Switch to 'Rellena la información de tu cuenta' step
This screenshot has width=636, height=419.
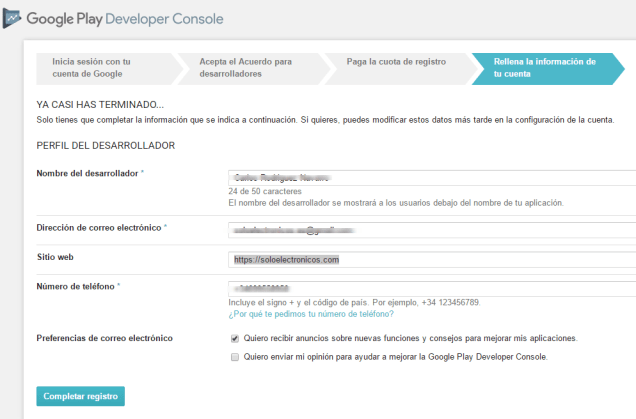coord(544,67)
